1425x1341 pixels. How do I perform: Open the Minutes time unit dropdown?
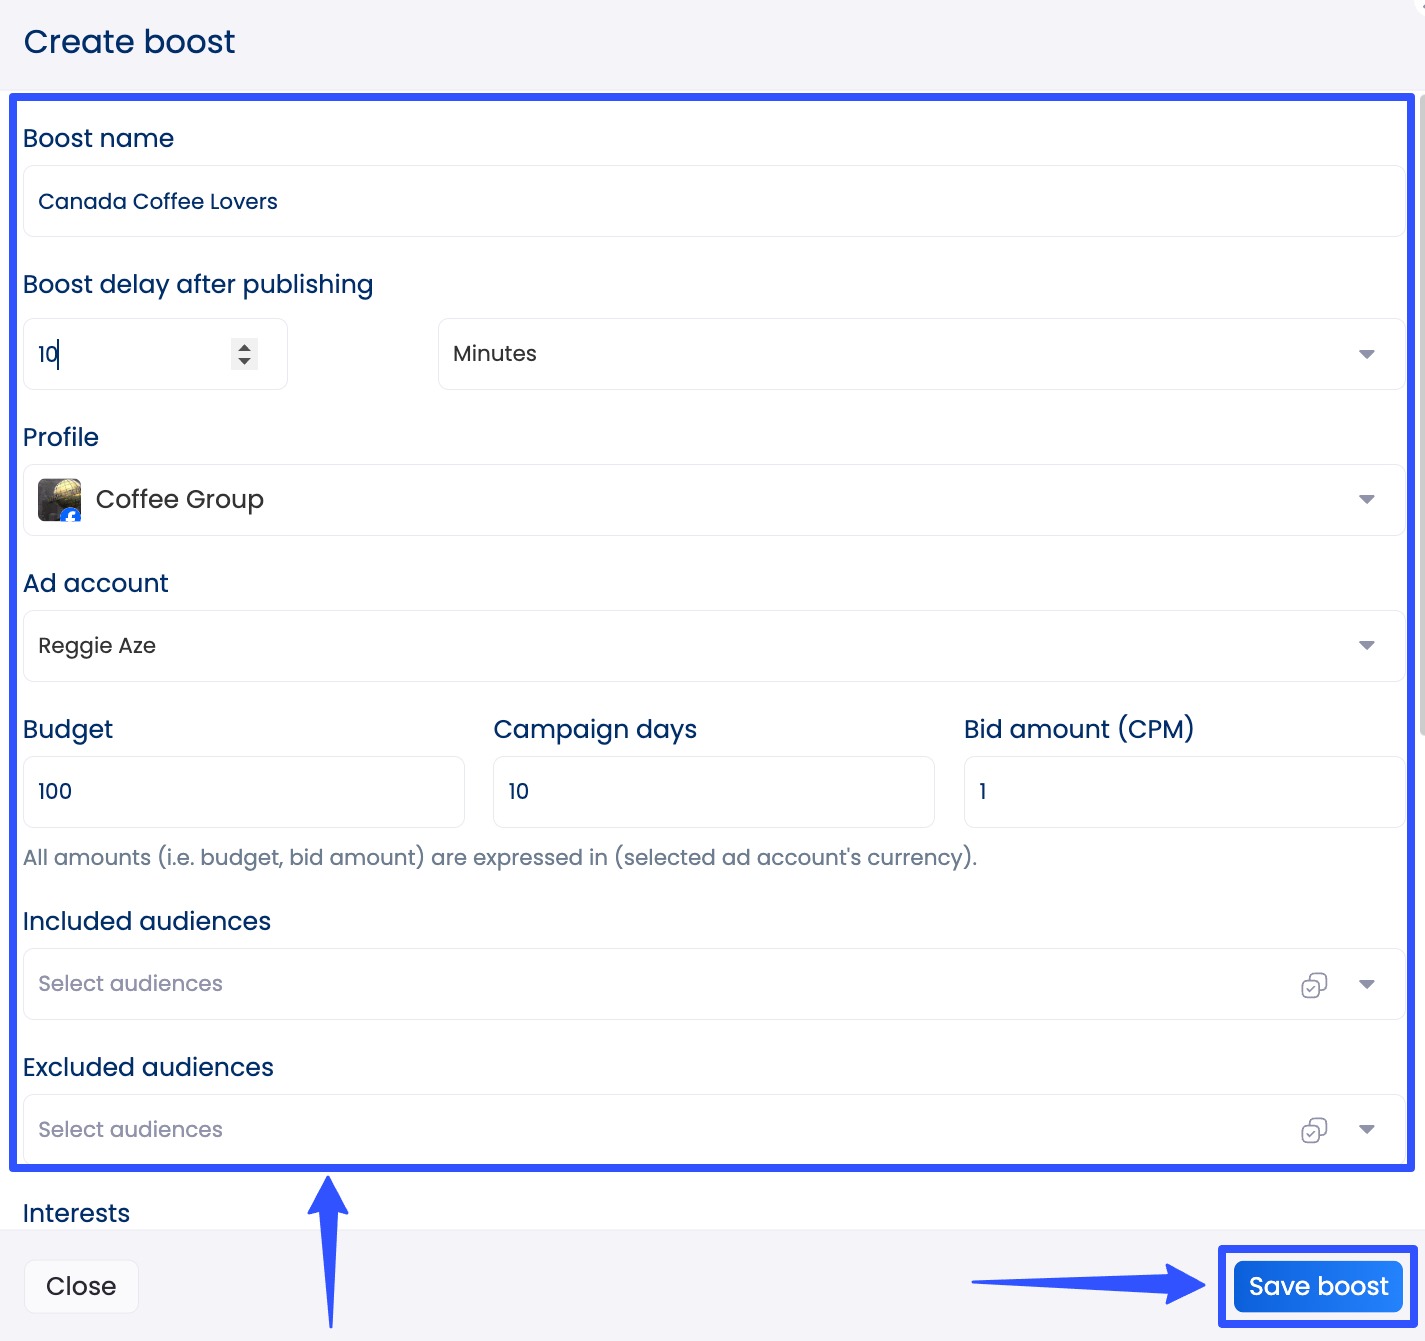click(x=1366, y=353)
